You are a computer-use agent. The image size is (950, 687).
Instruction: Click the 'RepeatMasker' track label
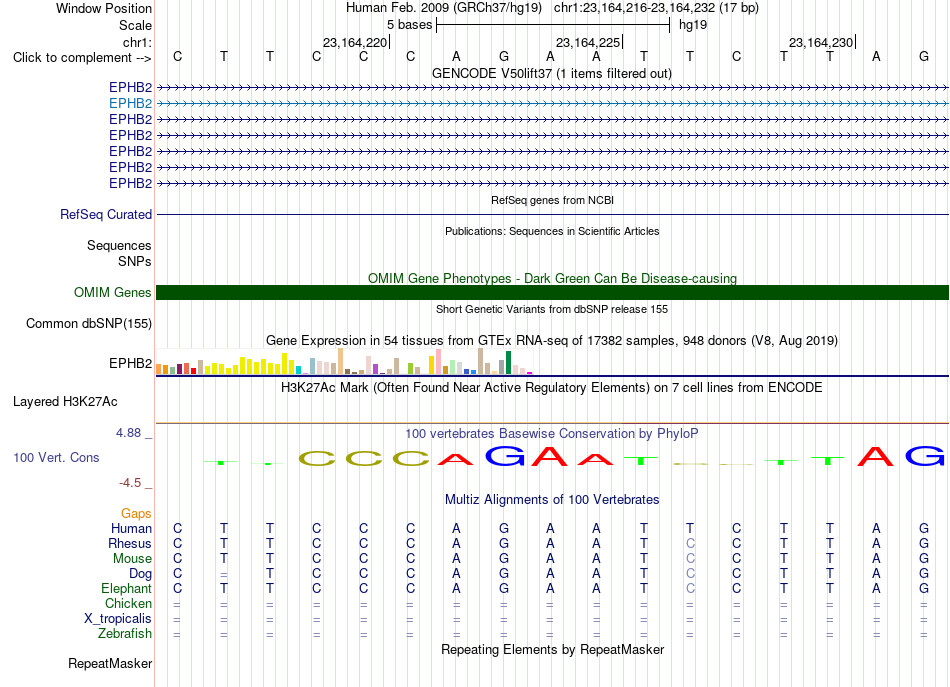110,664
